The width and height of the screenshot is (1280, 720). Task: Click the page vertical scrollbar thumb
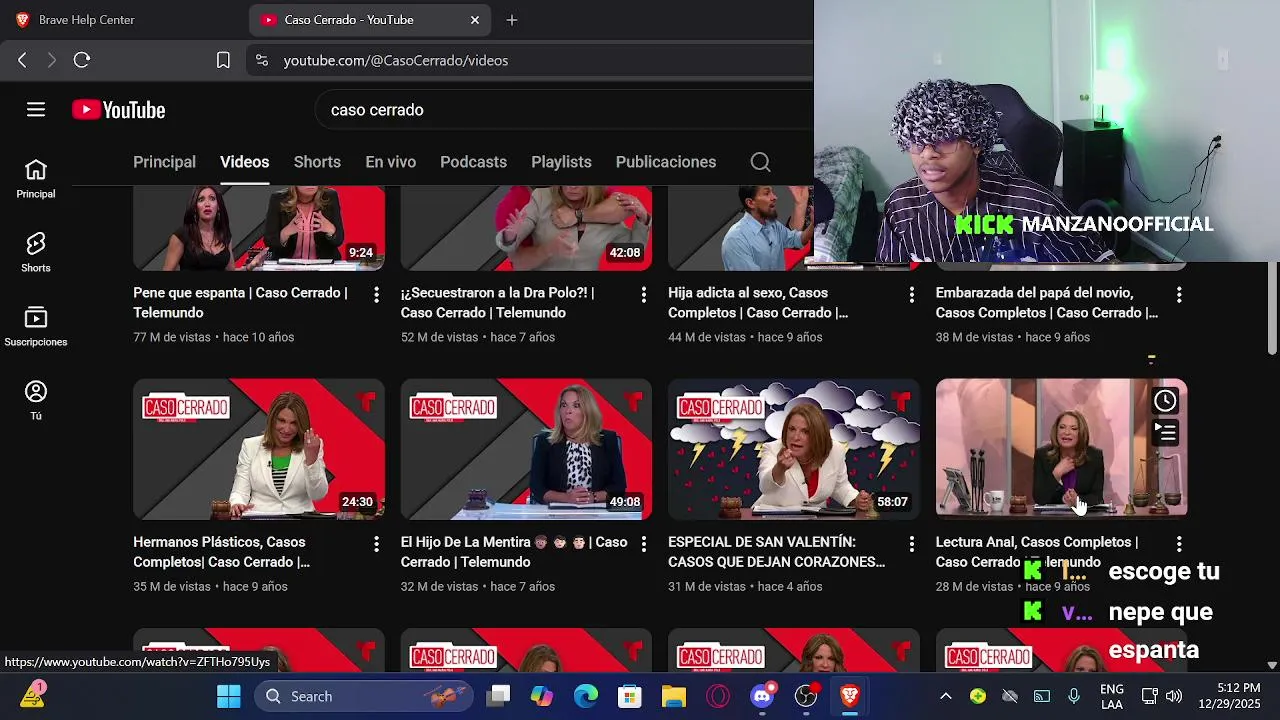1272,307
